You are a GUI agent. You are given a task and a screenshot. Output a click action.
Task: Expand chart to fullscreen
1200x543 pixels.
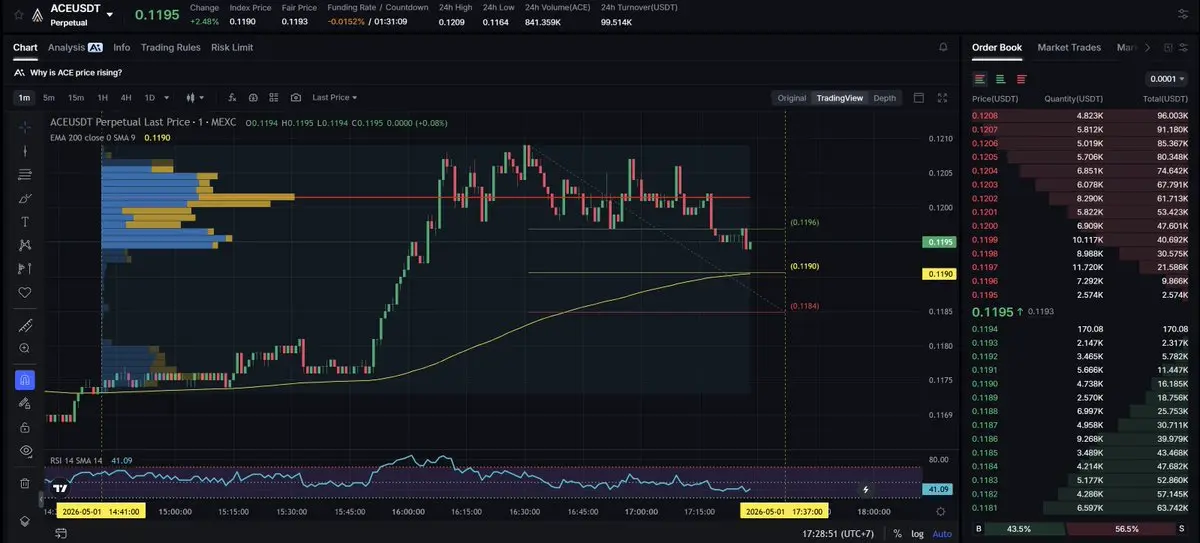point(941,97)
